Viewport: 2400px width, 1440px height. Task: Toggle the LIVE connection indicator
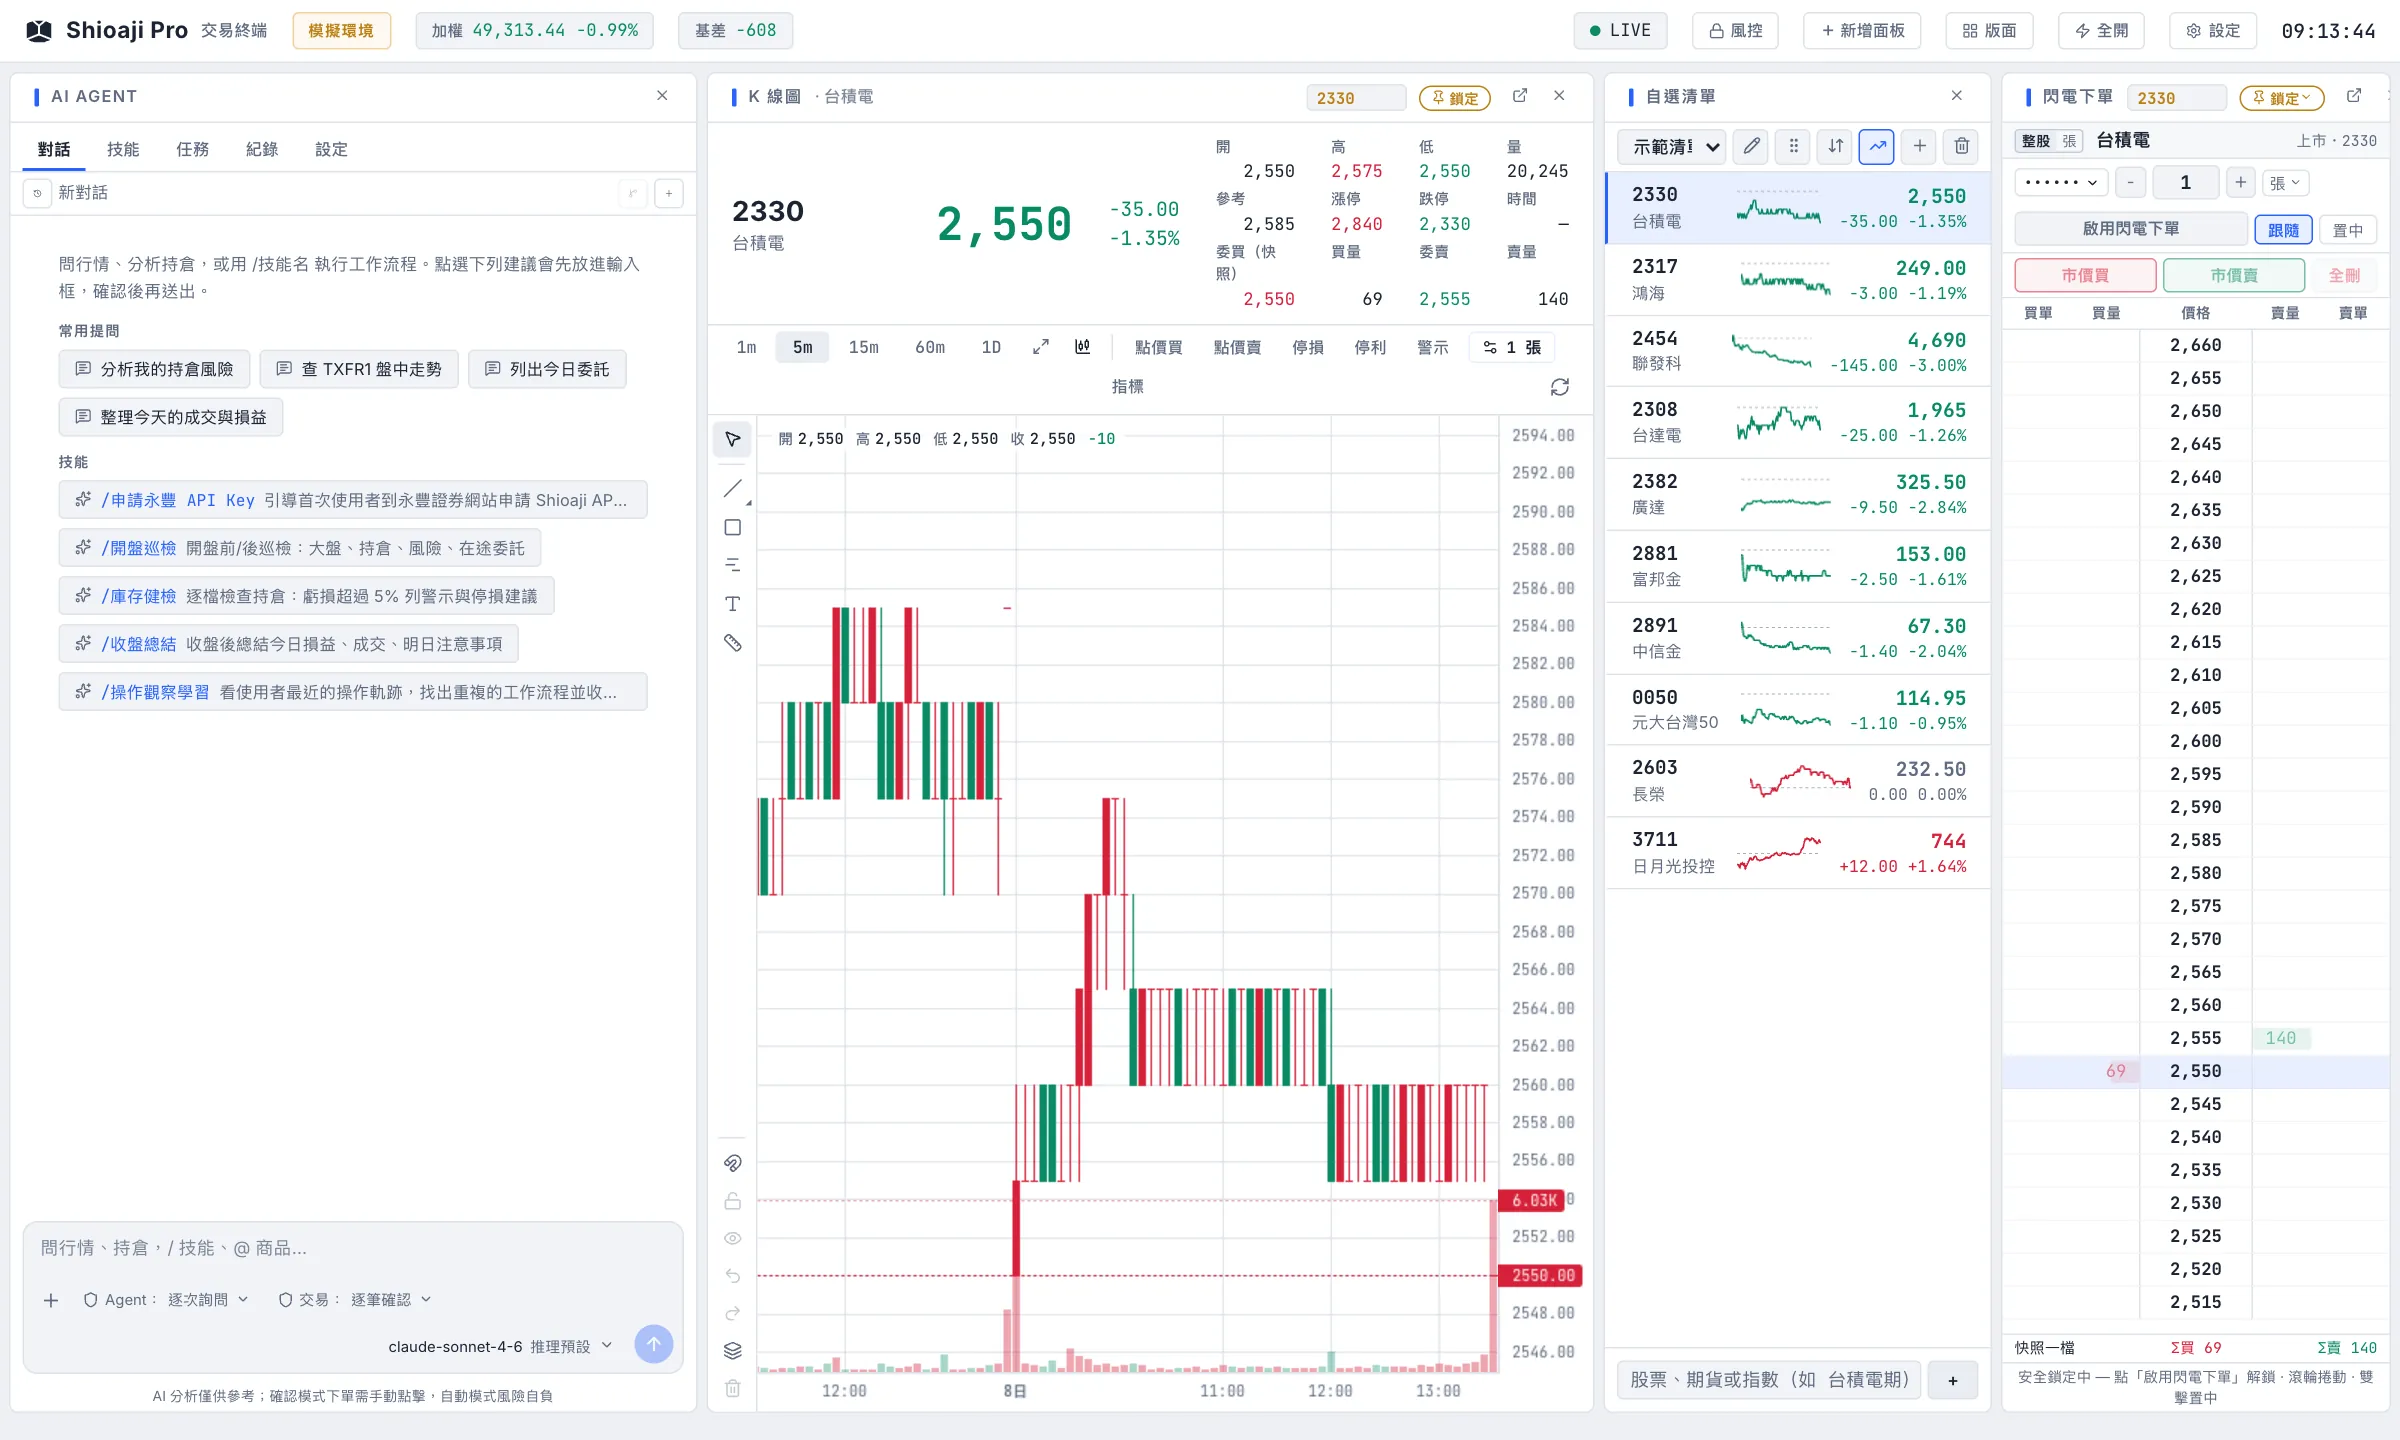pyautogui.click(x=1621, y=31)
